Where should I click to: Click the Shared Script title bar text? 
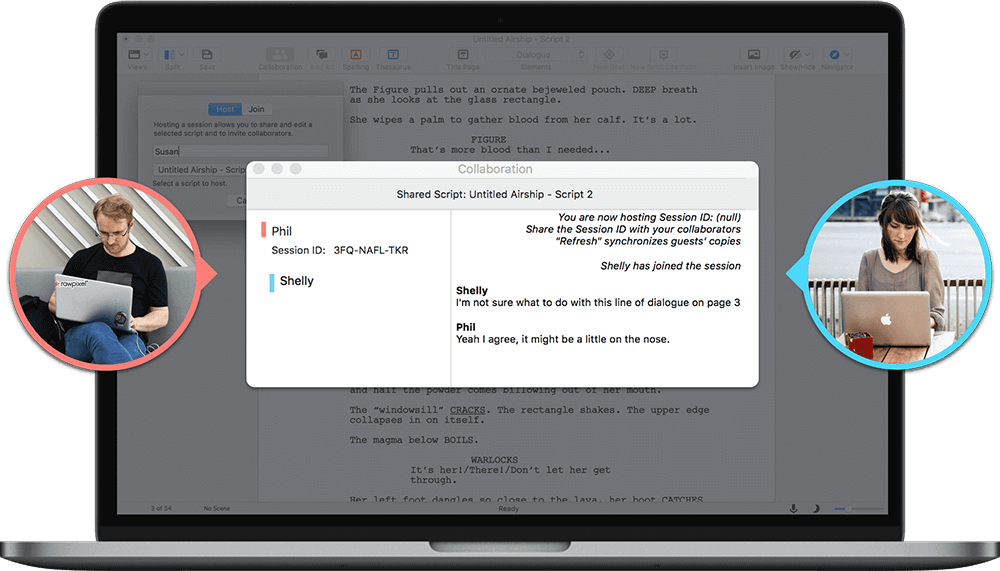click(495, 194)
